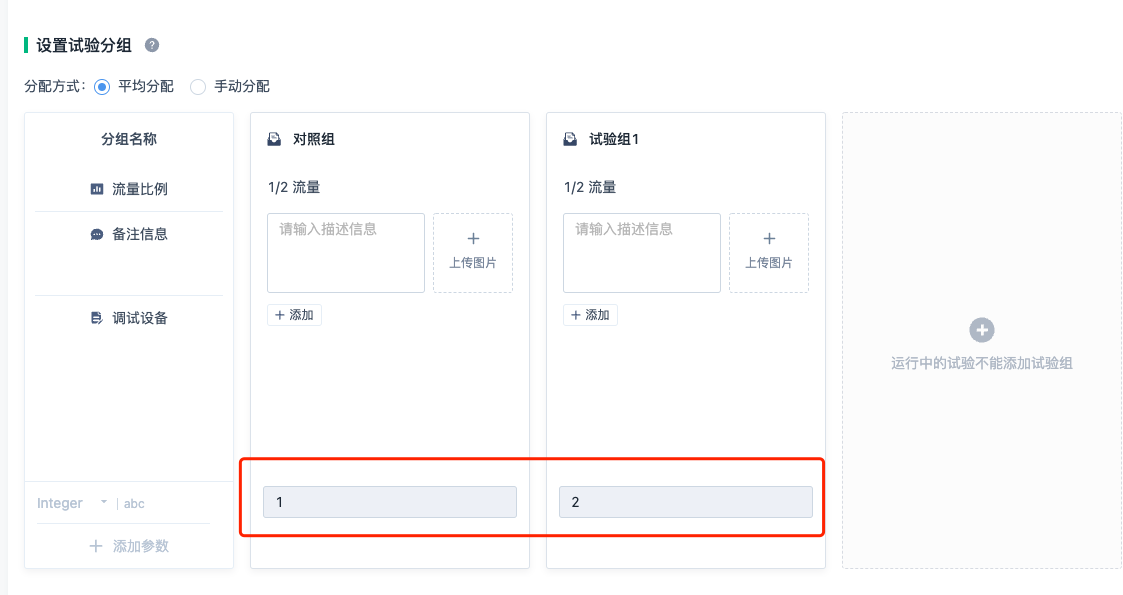
Task: Select 手动分配 radio button
Action: (x=198, y=87)
